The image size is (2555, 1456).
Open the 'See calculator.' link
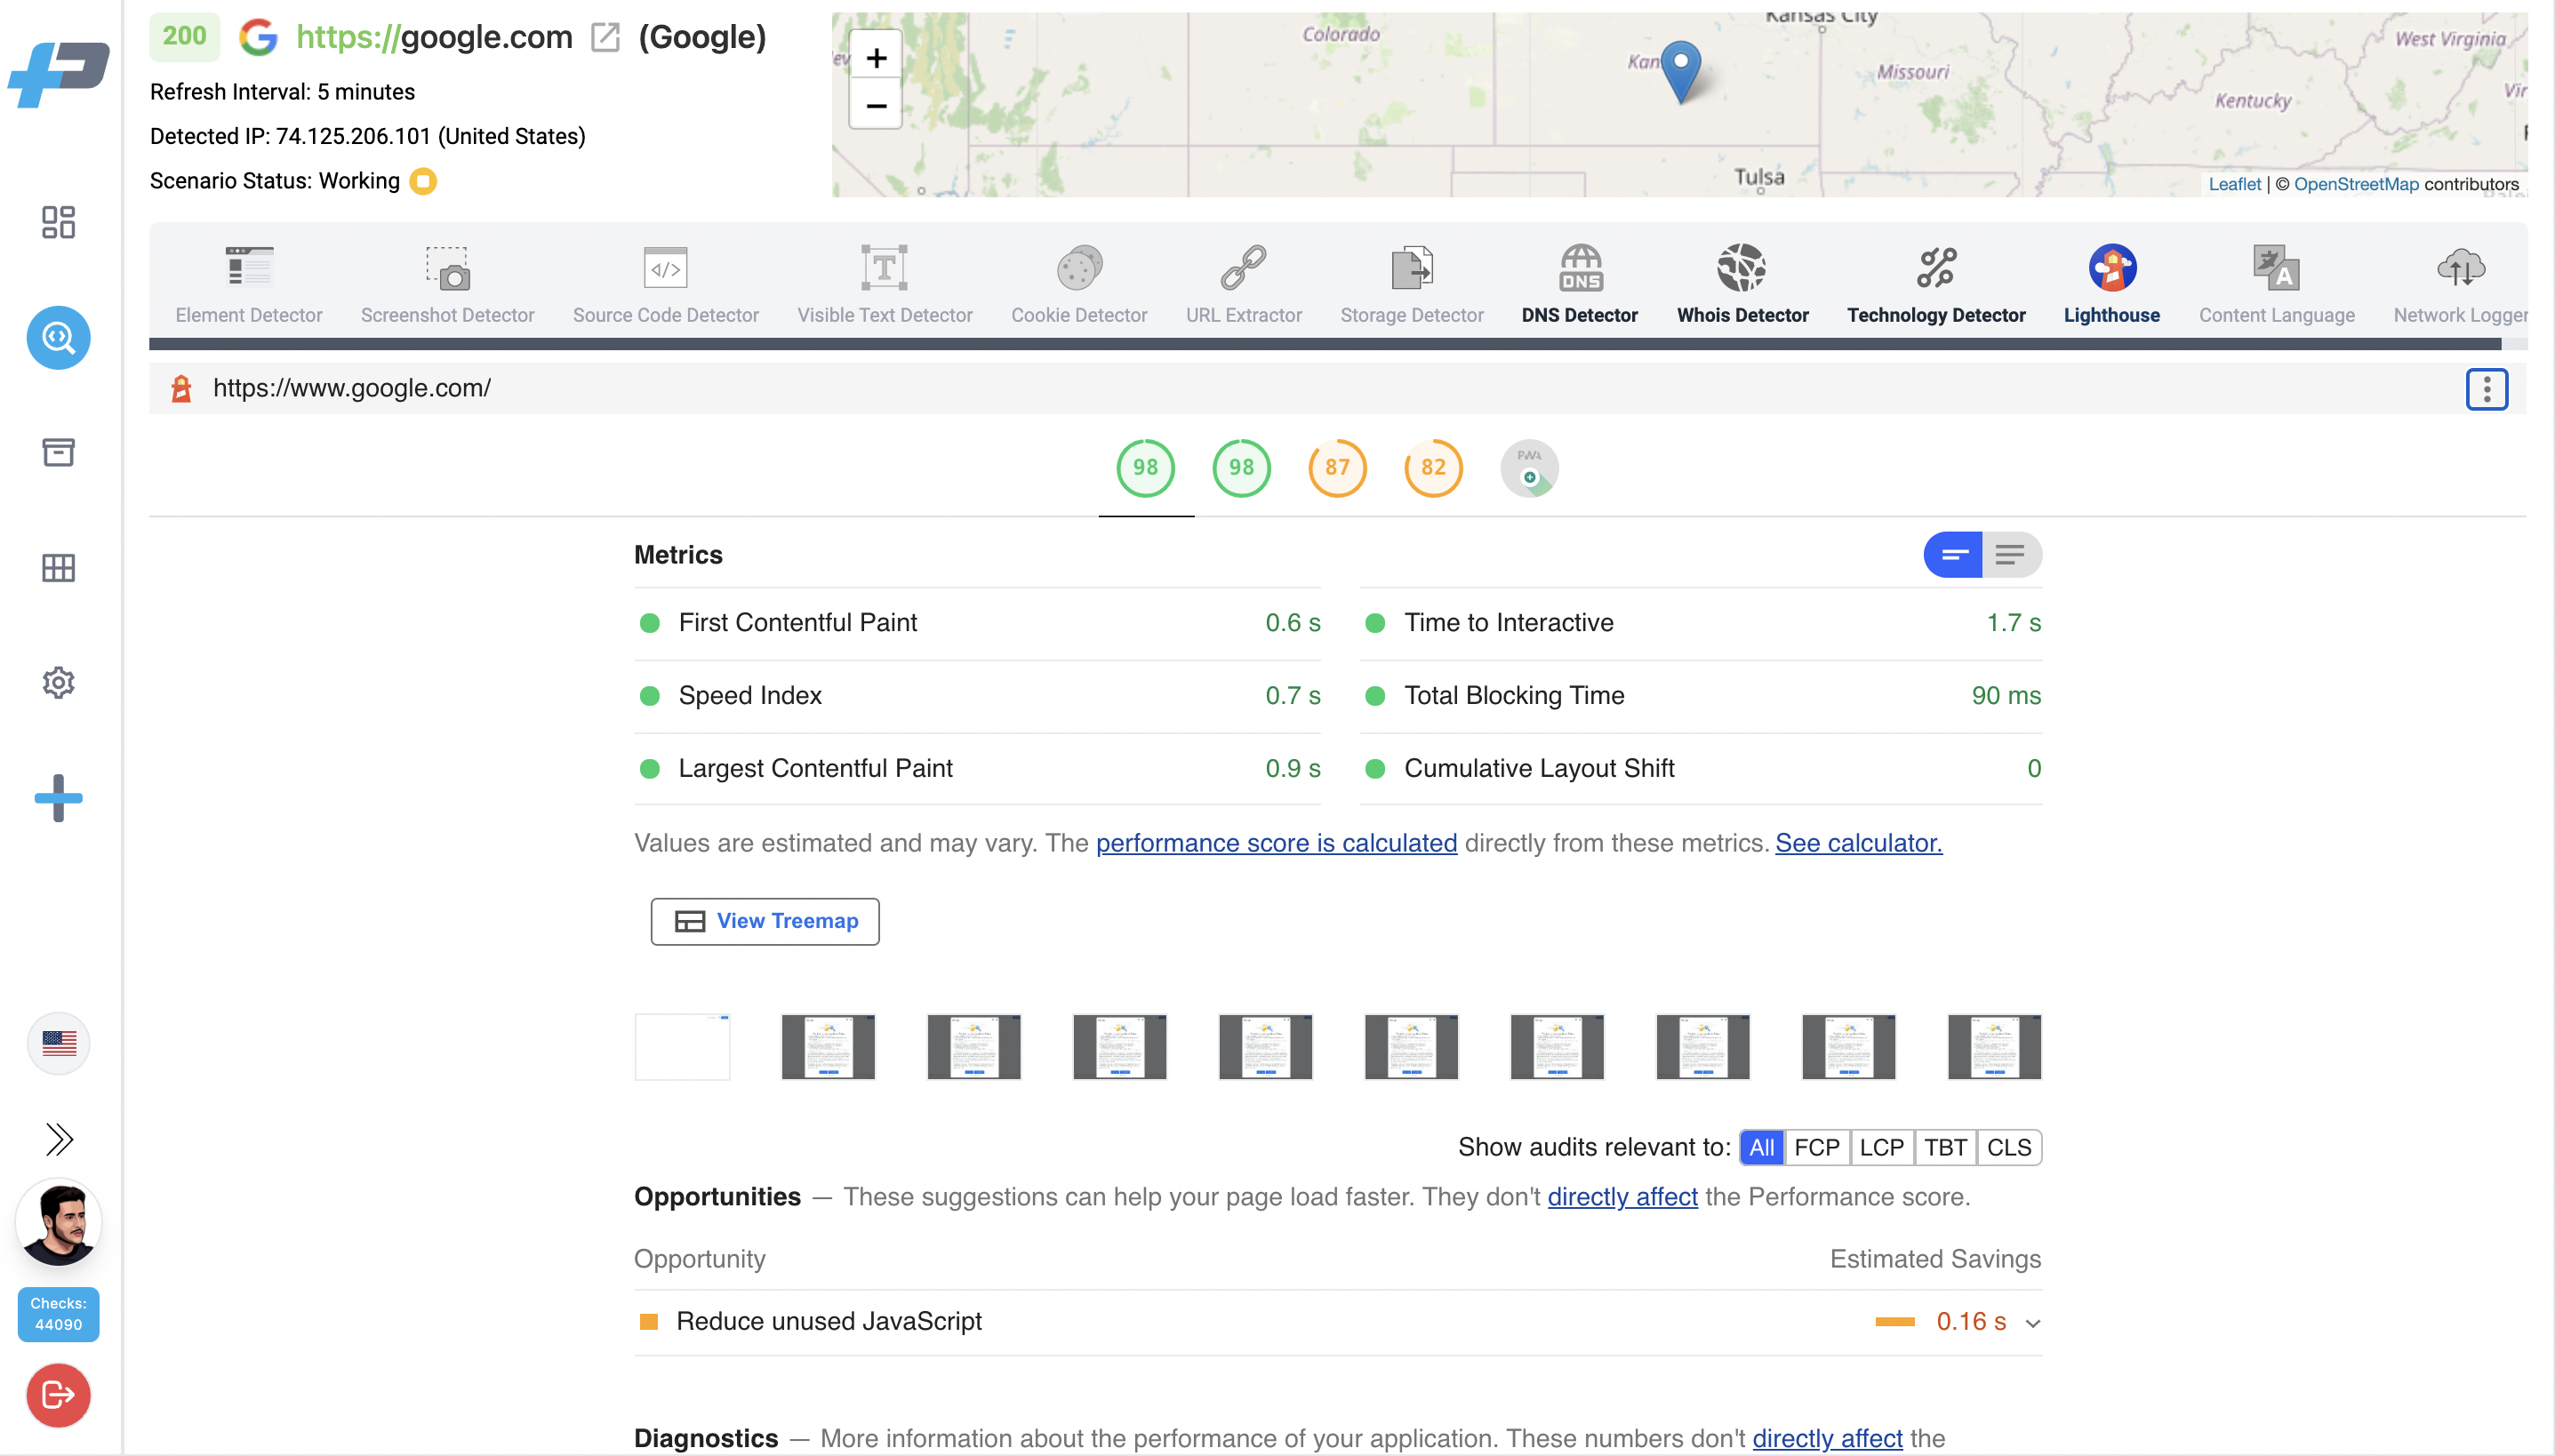tap(1858, 843)
